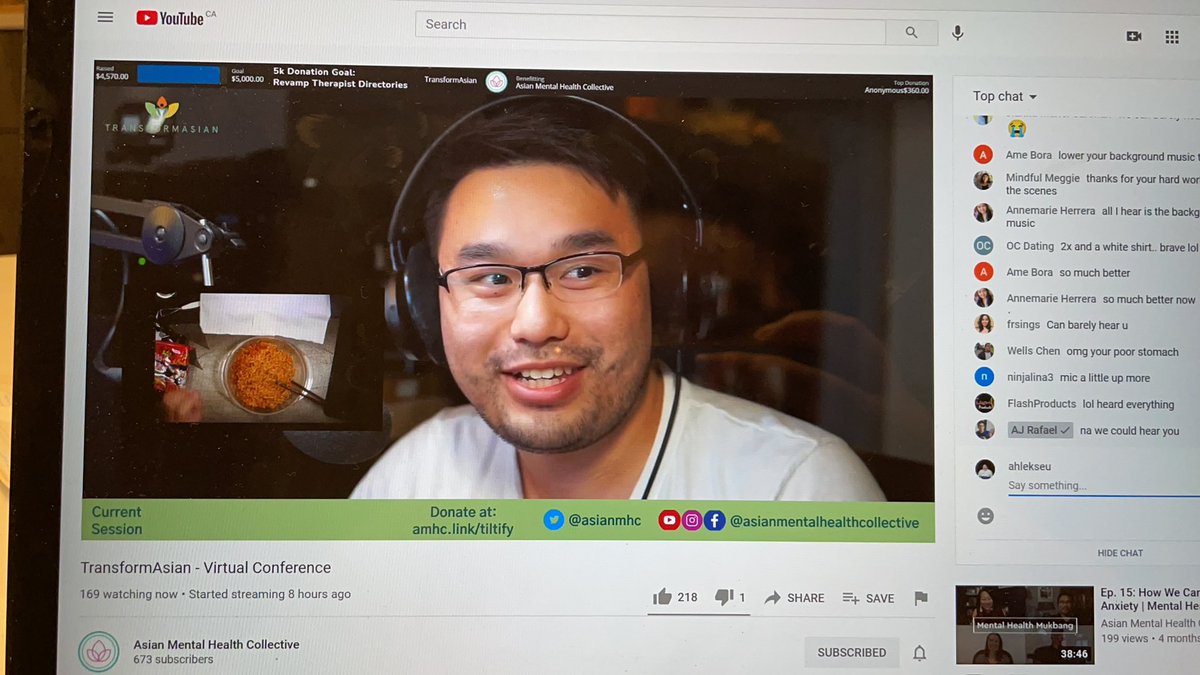Click the Say something chat field
The image size is (1200, 675).
(x=1103, y=486)
